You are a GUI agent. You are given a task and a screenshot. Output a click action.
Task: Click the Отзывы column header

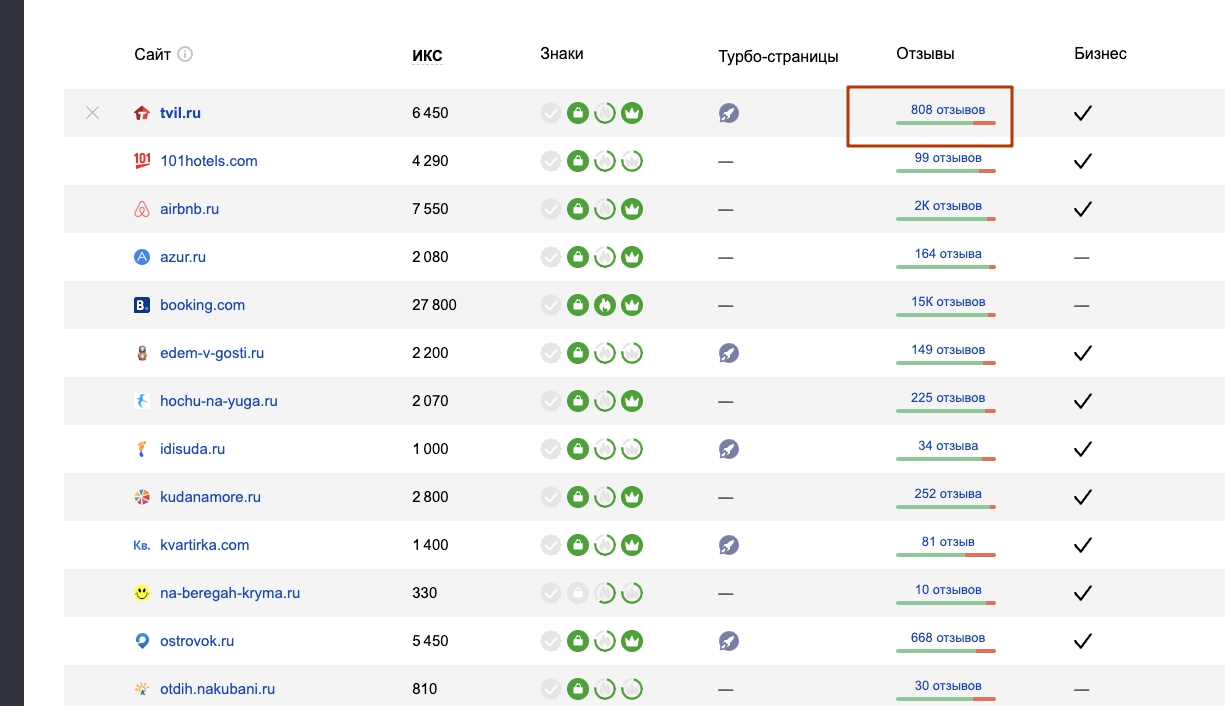pos(925,54)
